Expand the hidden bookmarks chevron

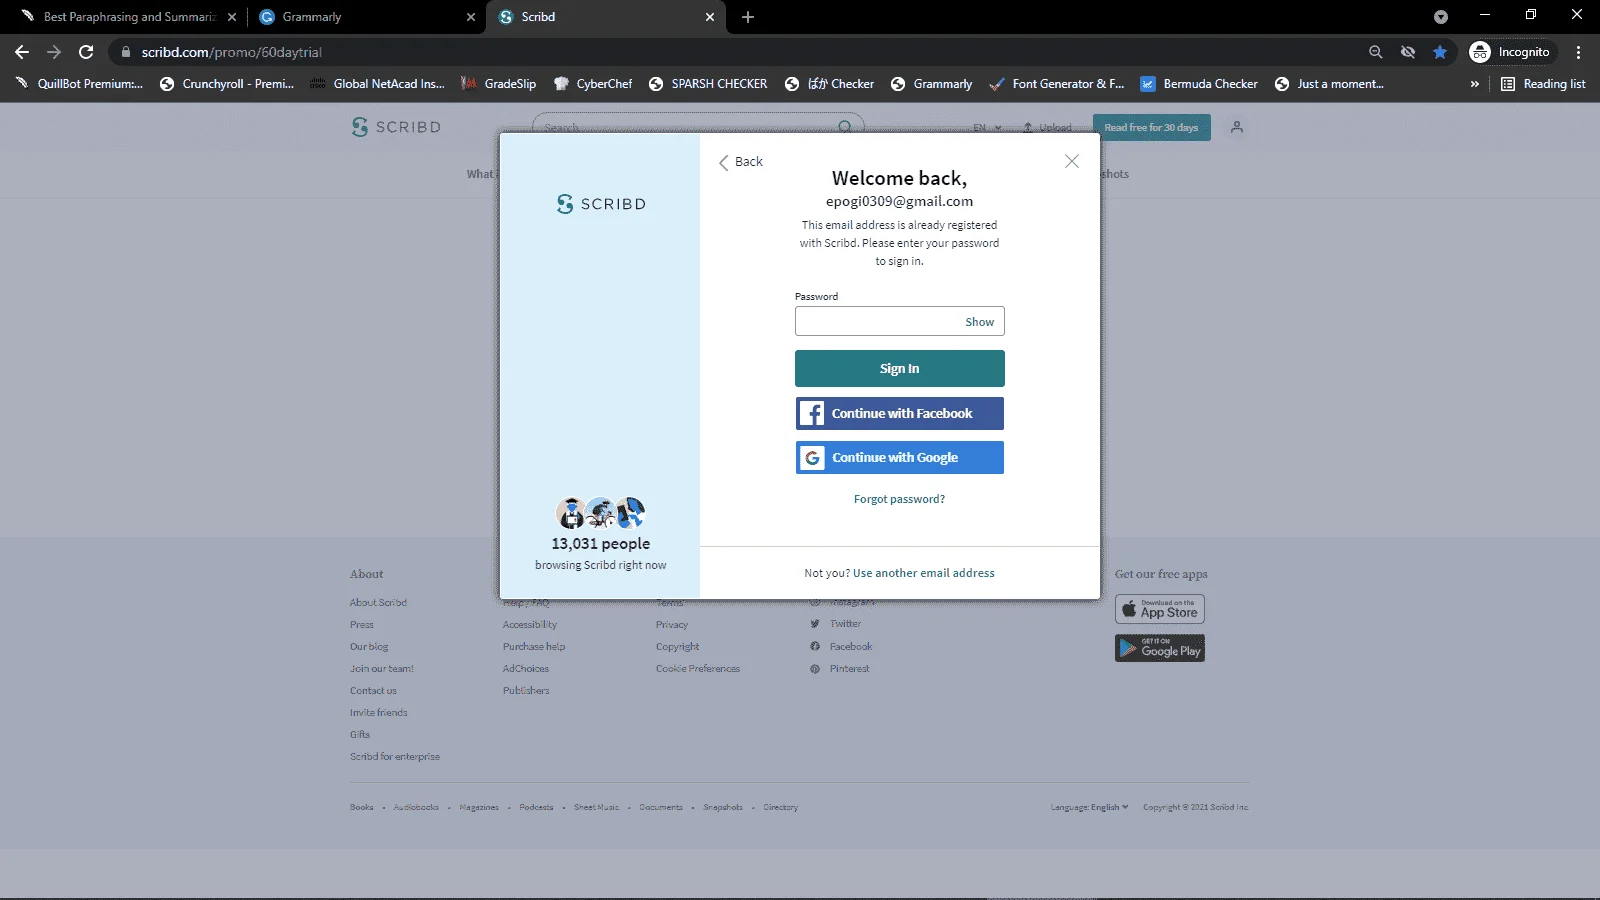1474,84
